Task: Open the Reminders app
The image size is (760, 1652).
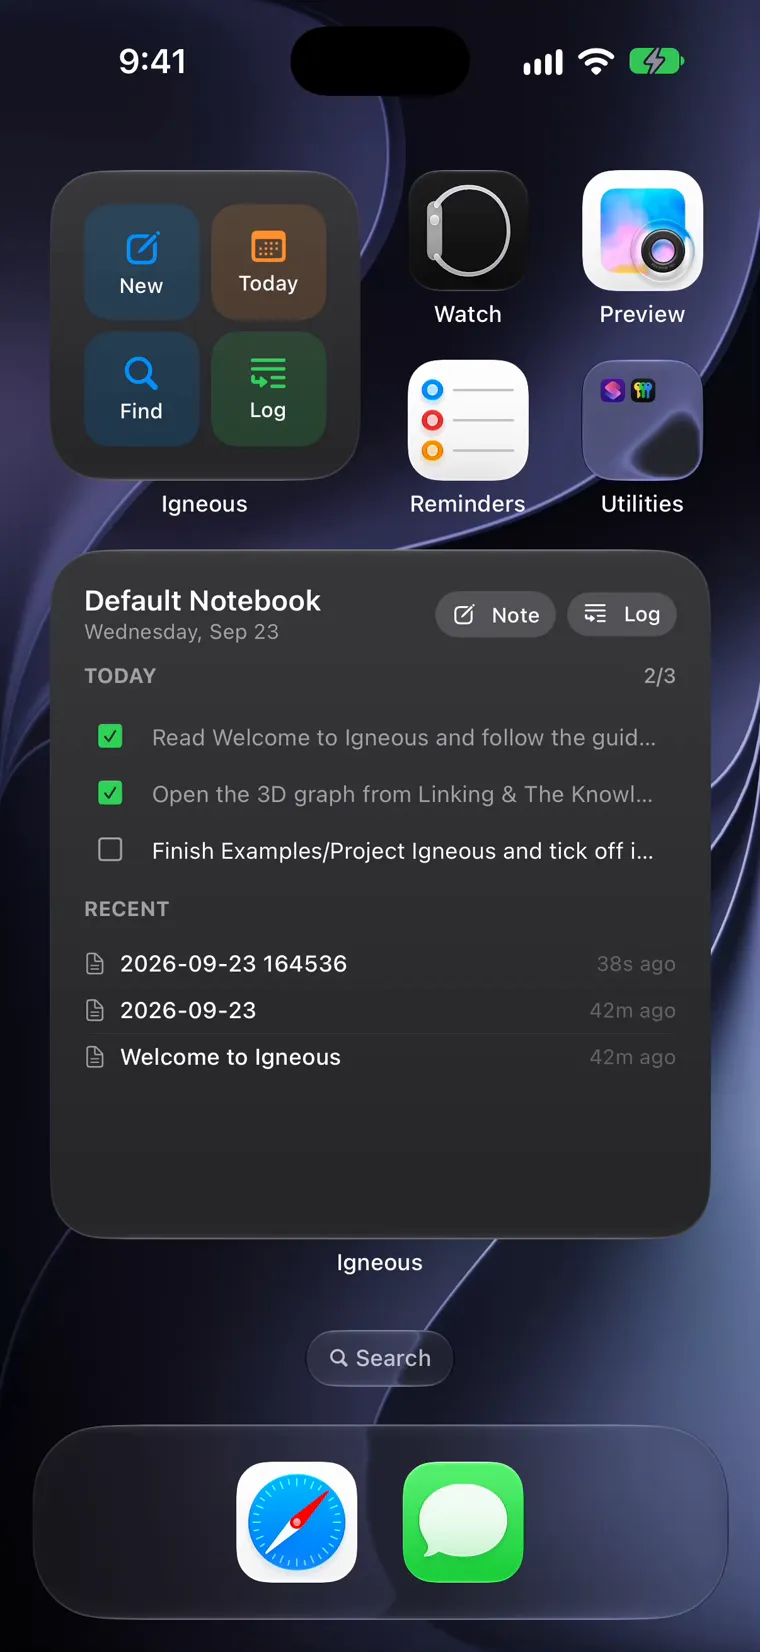Action: pos(468,420)
